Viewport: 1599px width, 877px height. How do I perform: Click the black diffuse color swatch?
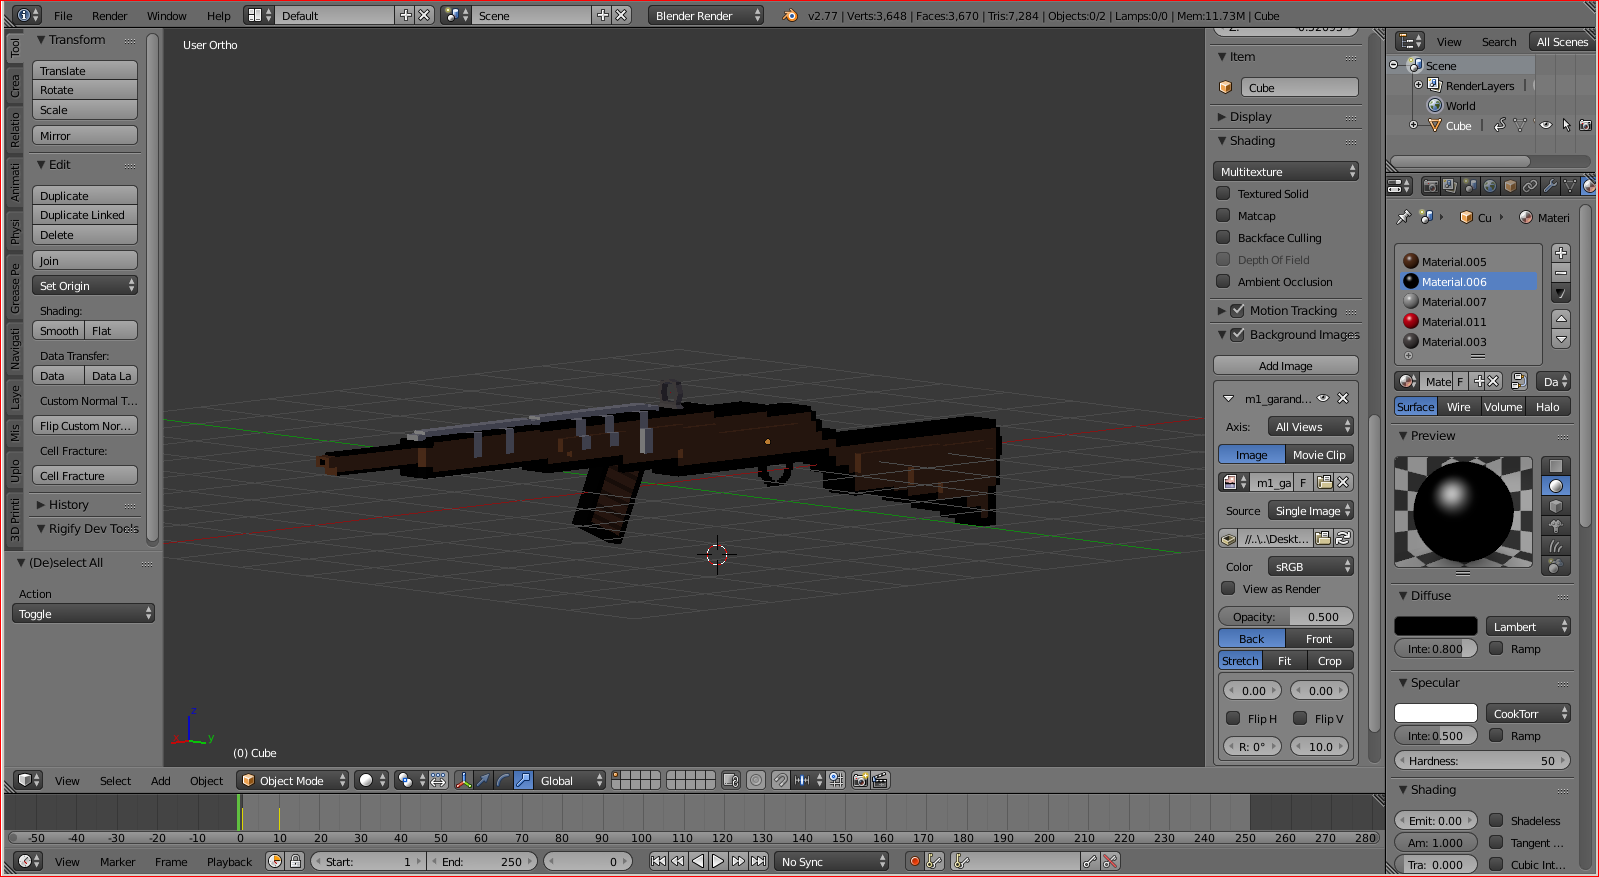(x=1435, y=626)
